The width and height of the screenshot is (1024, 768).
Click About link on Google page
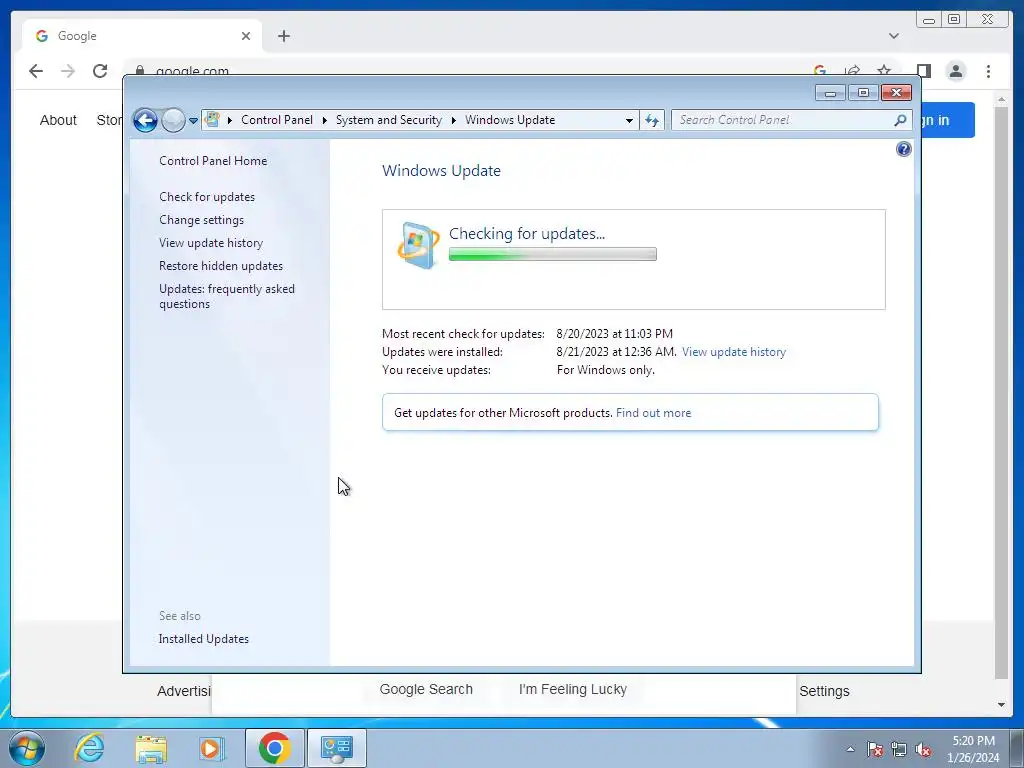point(58,120)
